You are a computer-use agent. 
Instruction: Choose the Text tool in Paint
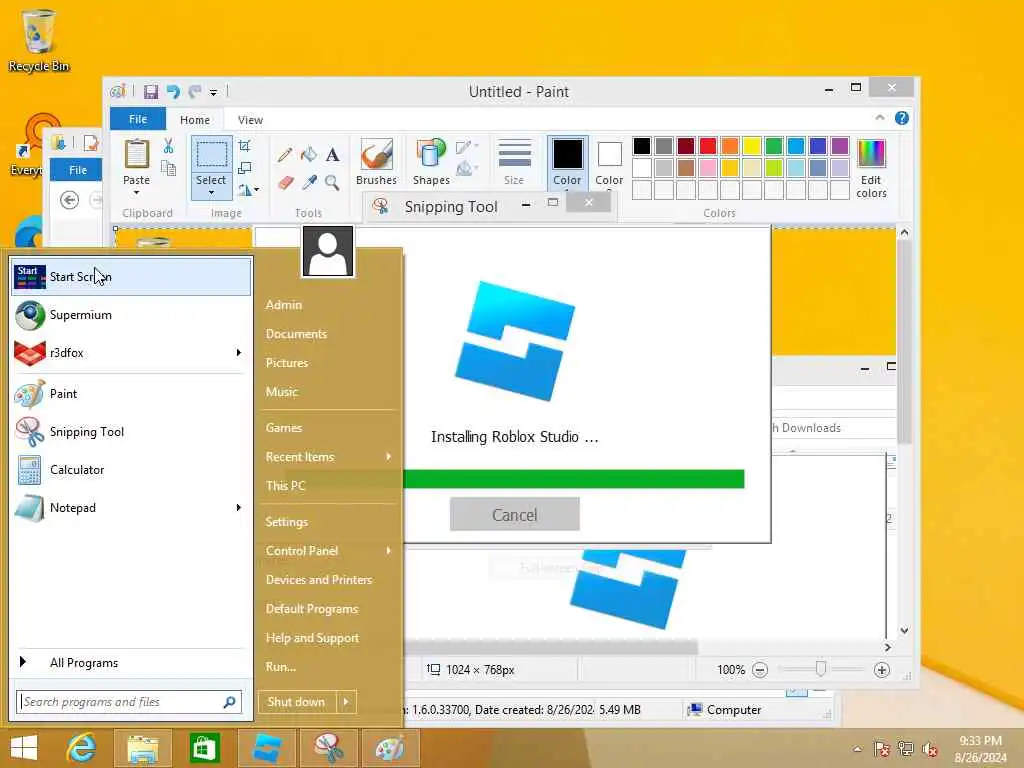tap(332, 155)
